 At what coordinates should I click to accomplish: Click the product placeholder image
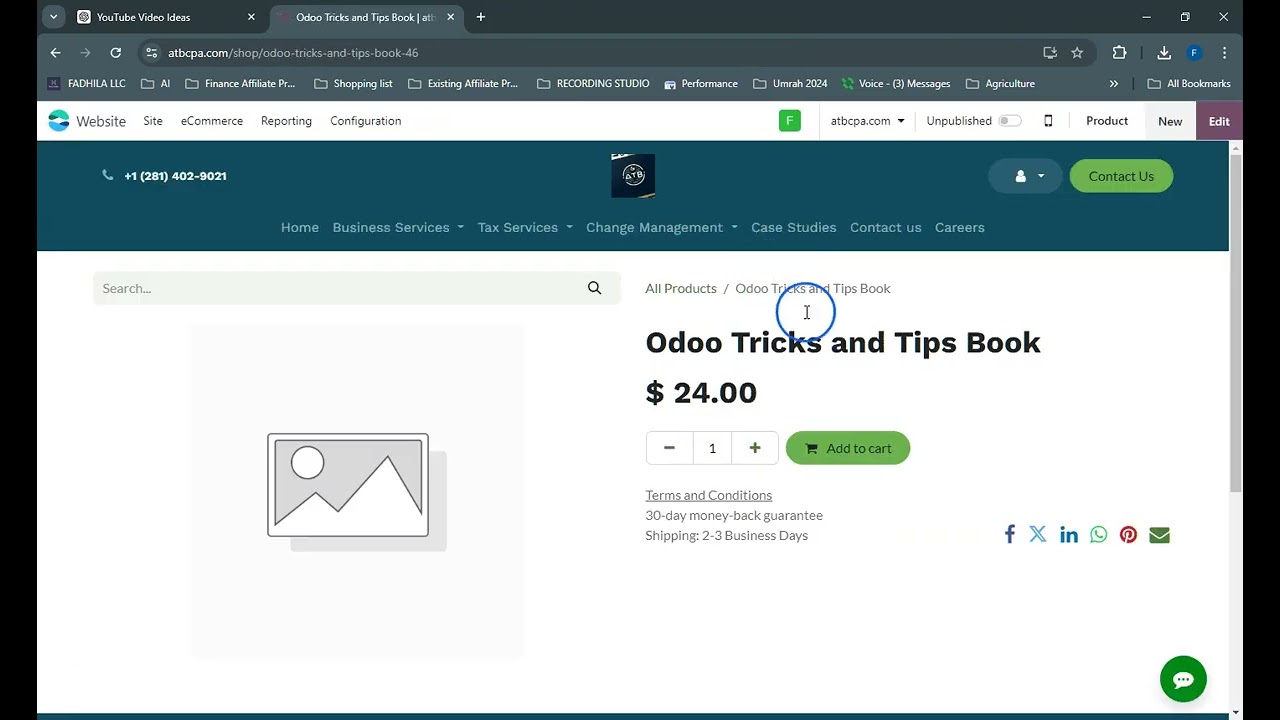coord(357,491)
